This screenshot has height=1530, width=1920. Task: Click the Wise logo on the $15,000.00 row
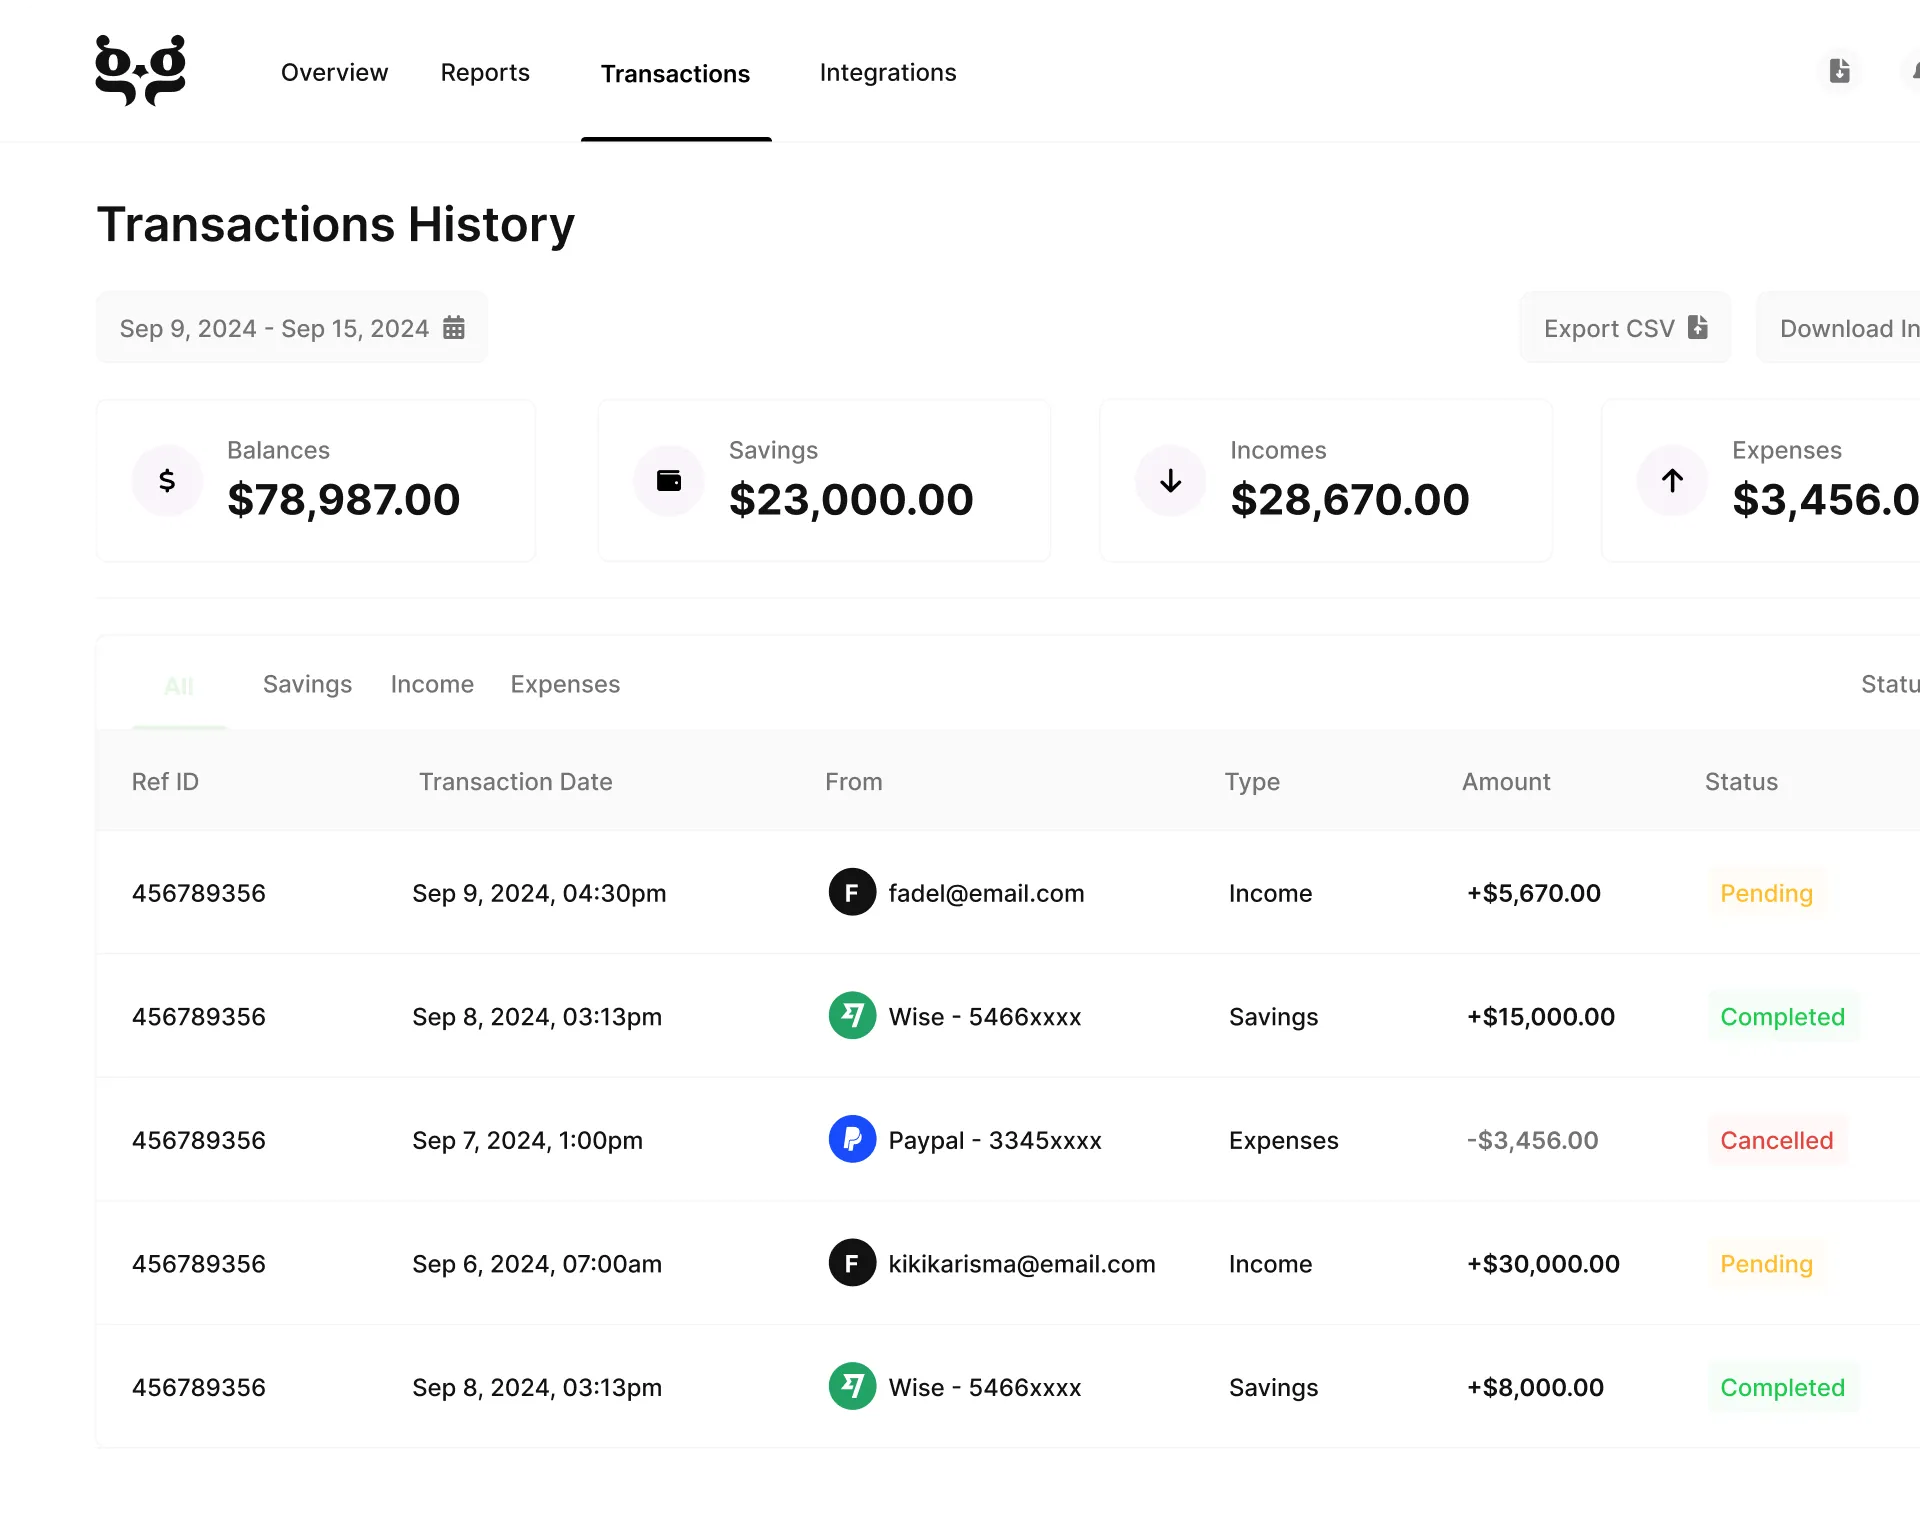(852, 1016)
